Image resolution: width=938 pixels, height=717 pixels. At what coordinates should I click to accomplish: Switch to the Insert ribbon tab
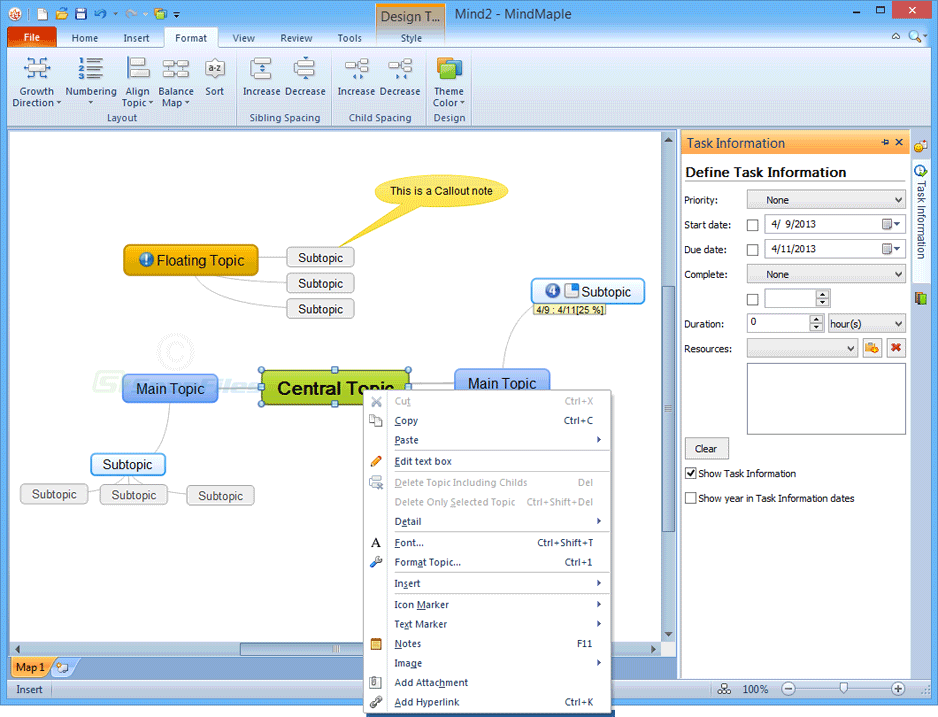pos(136,38)
